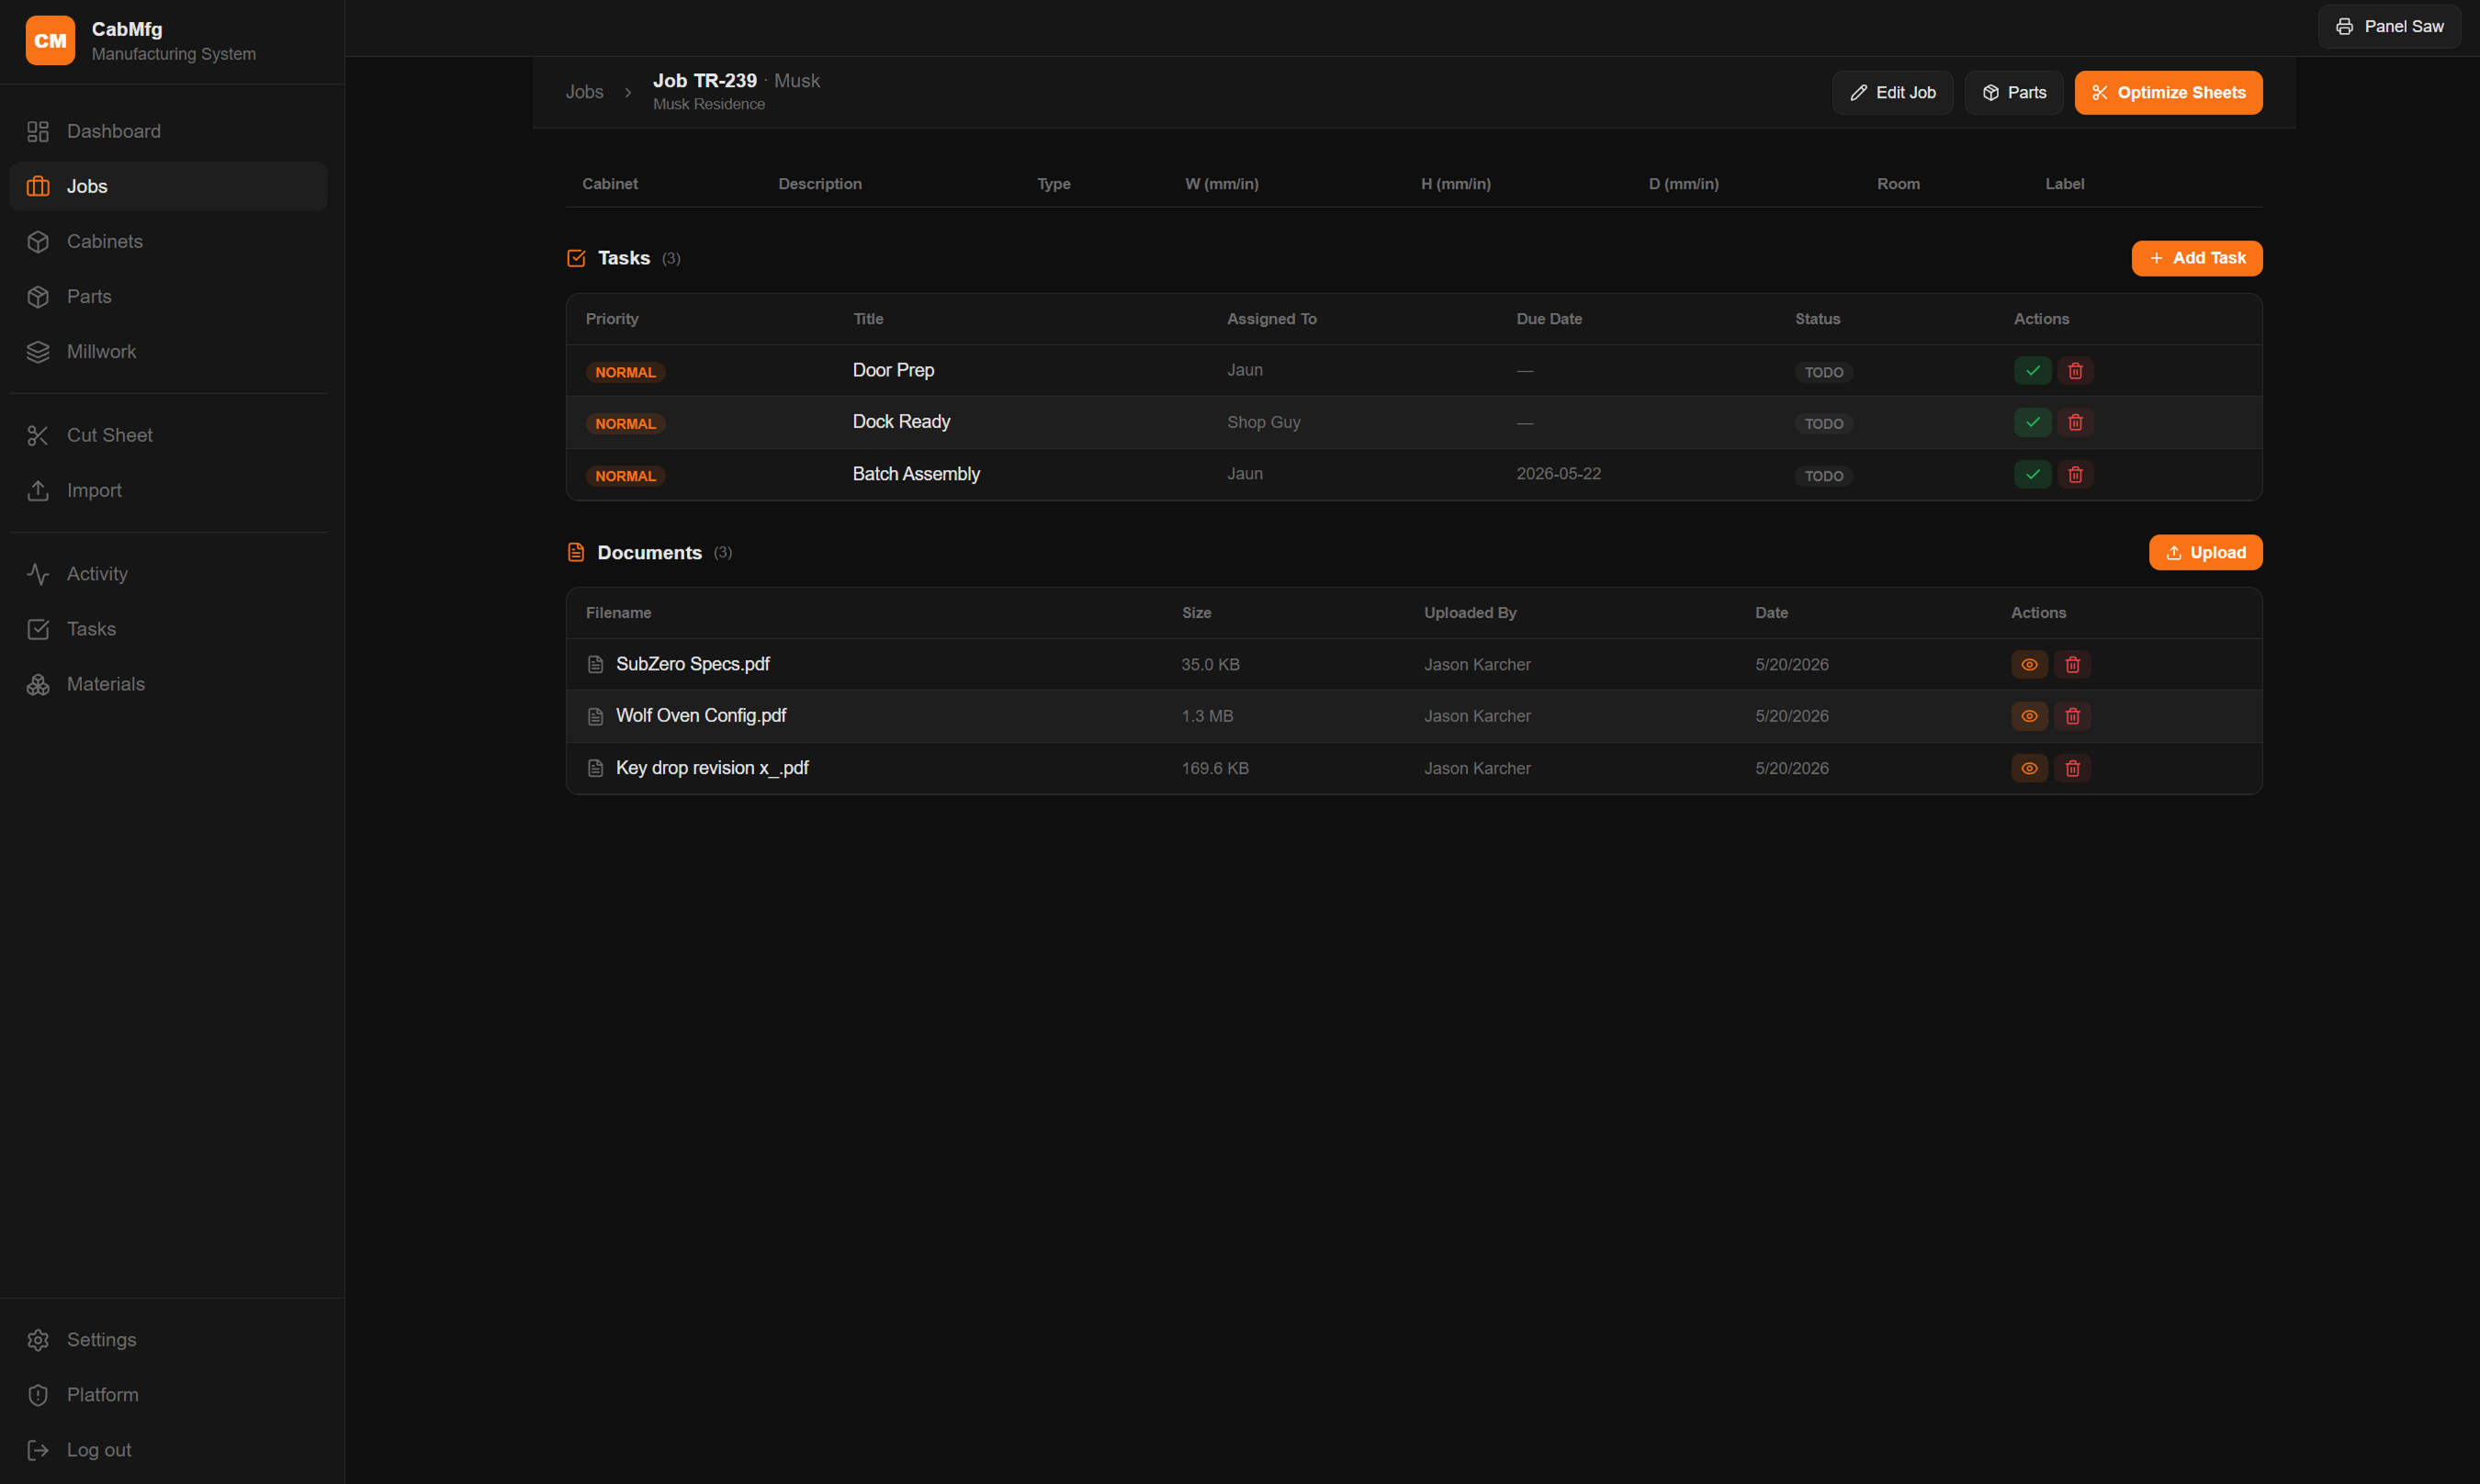Click the Musk Residence subtitle

[x=708, y=104]
